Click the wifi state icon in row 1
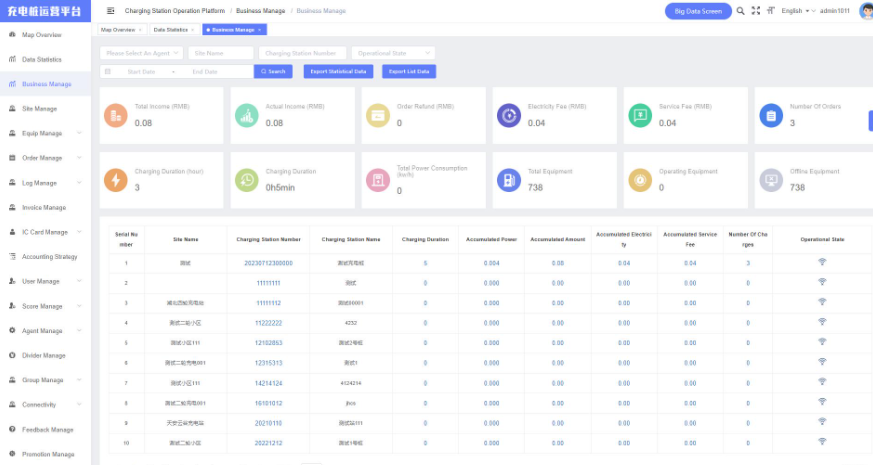Image resolution: width=873 pixels, height=465 pixels. coord(822,262)
